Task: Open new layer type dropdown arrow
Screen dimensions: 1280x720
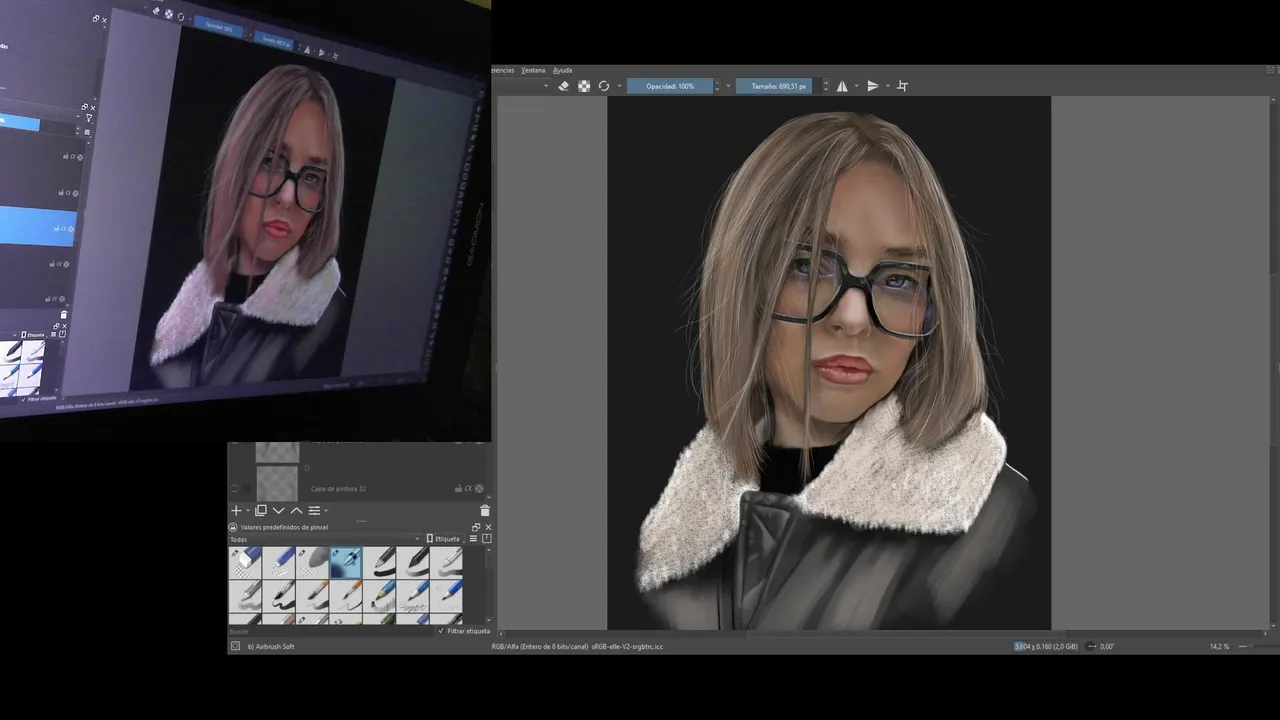Action: [247, 511]
